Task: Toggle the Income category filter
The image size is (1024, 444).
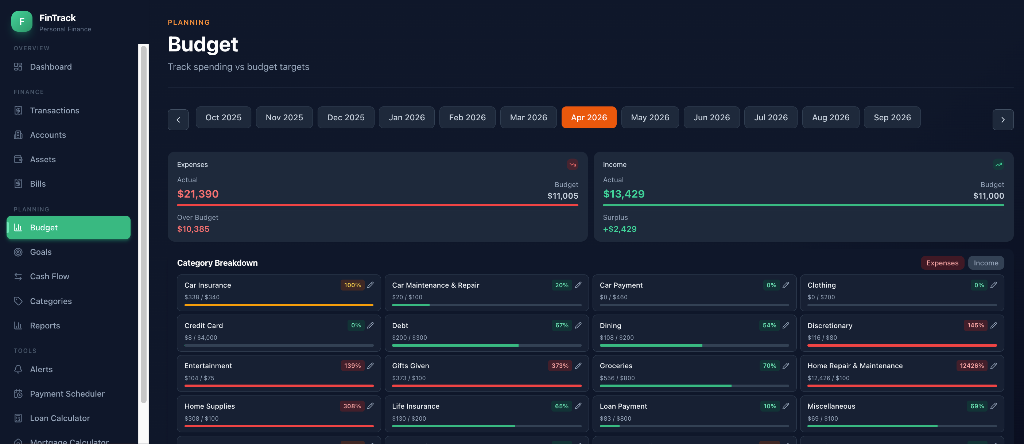Action: click(985, 263)
